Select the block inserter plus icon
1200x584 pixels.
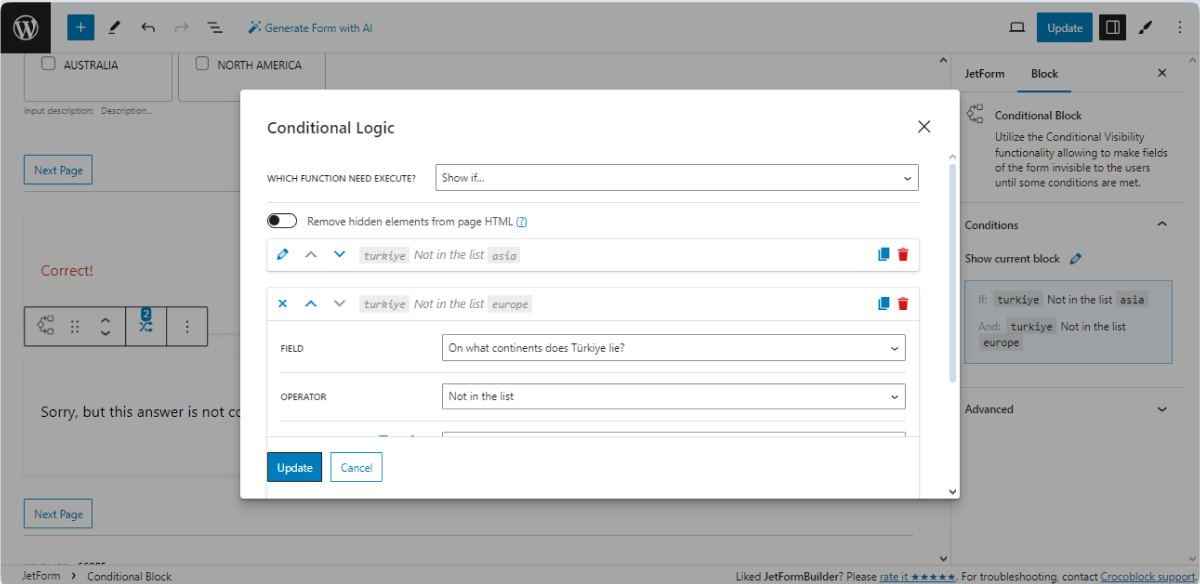(80, 27)
